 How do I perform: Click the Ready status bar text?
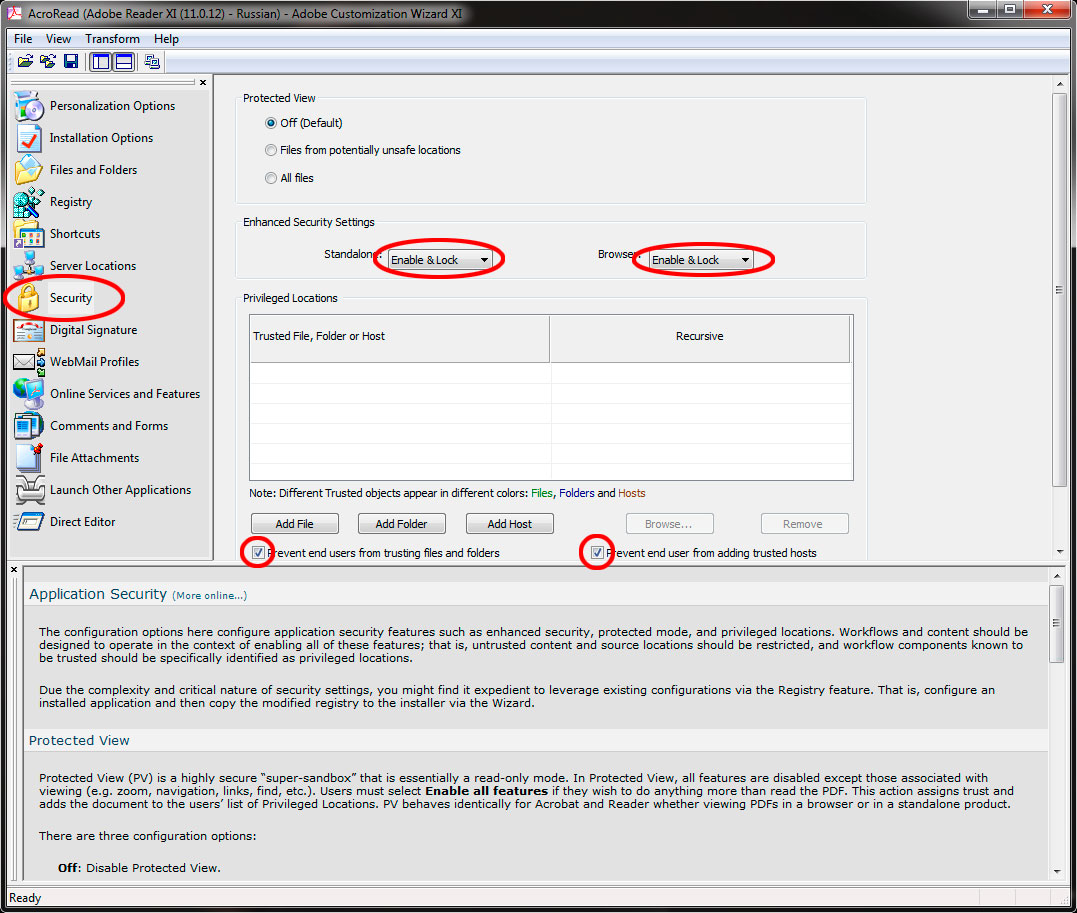coord(25,898)
